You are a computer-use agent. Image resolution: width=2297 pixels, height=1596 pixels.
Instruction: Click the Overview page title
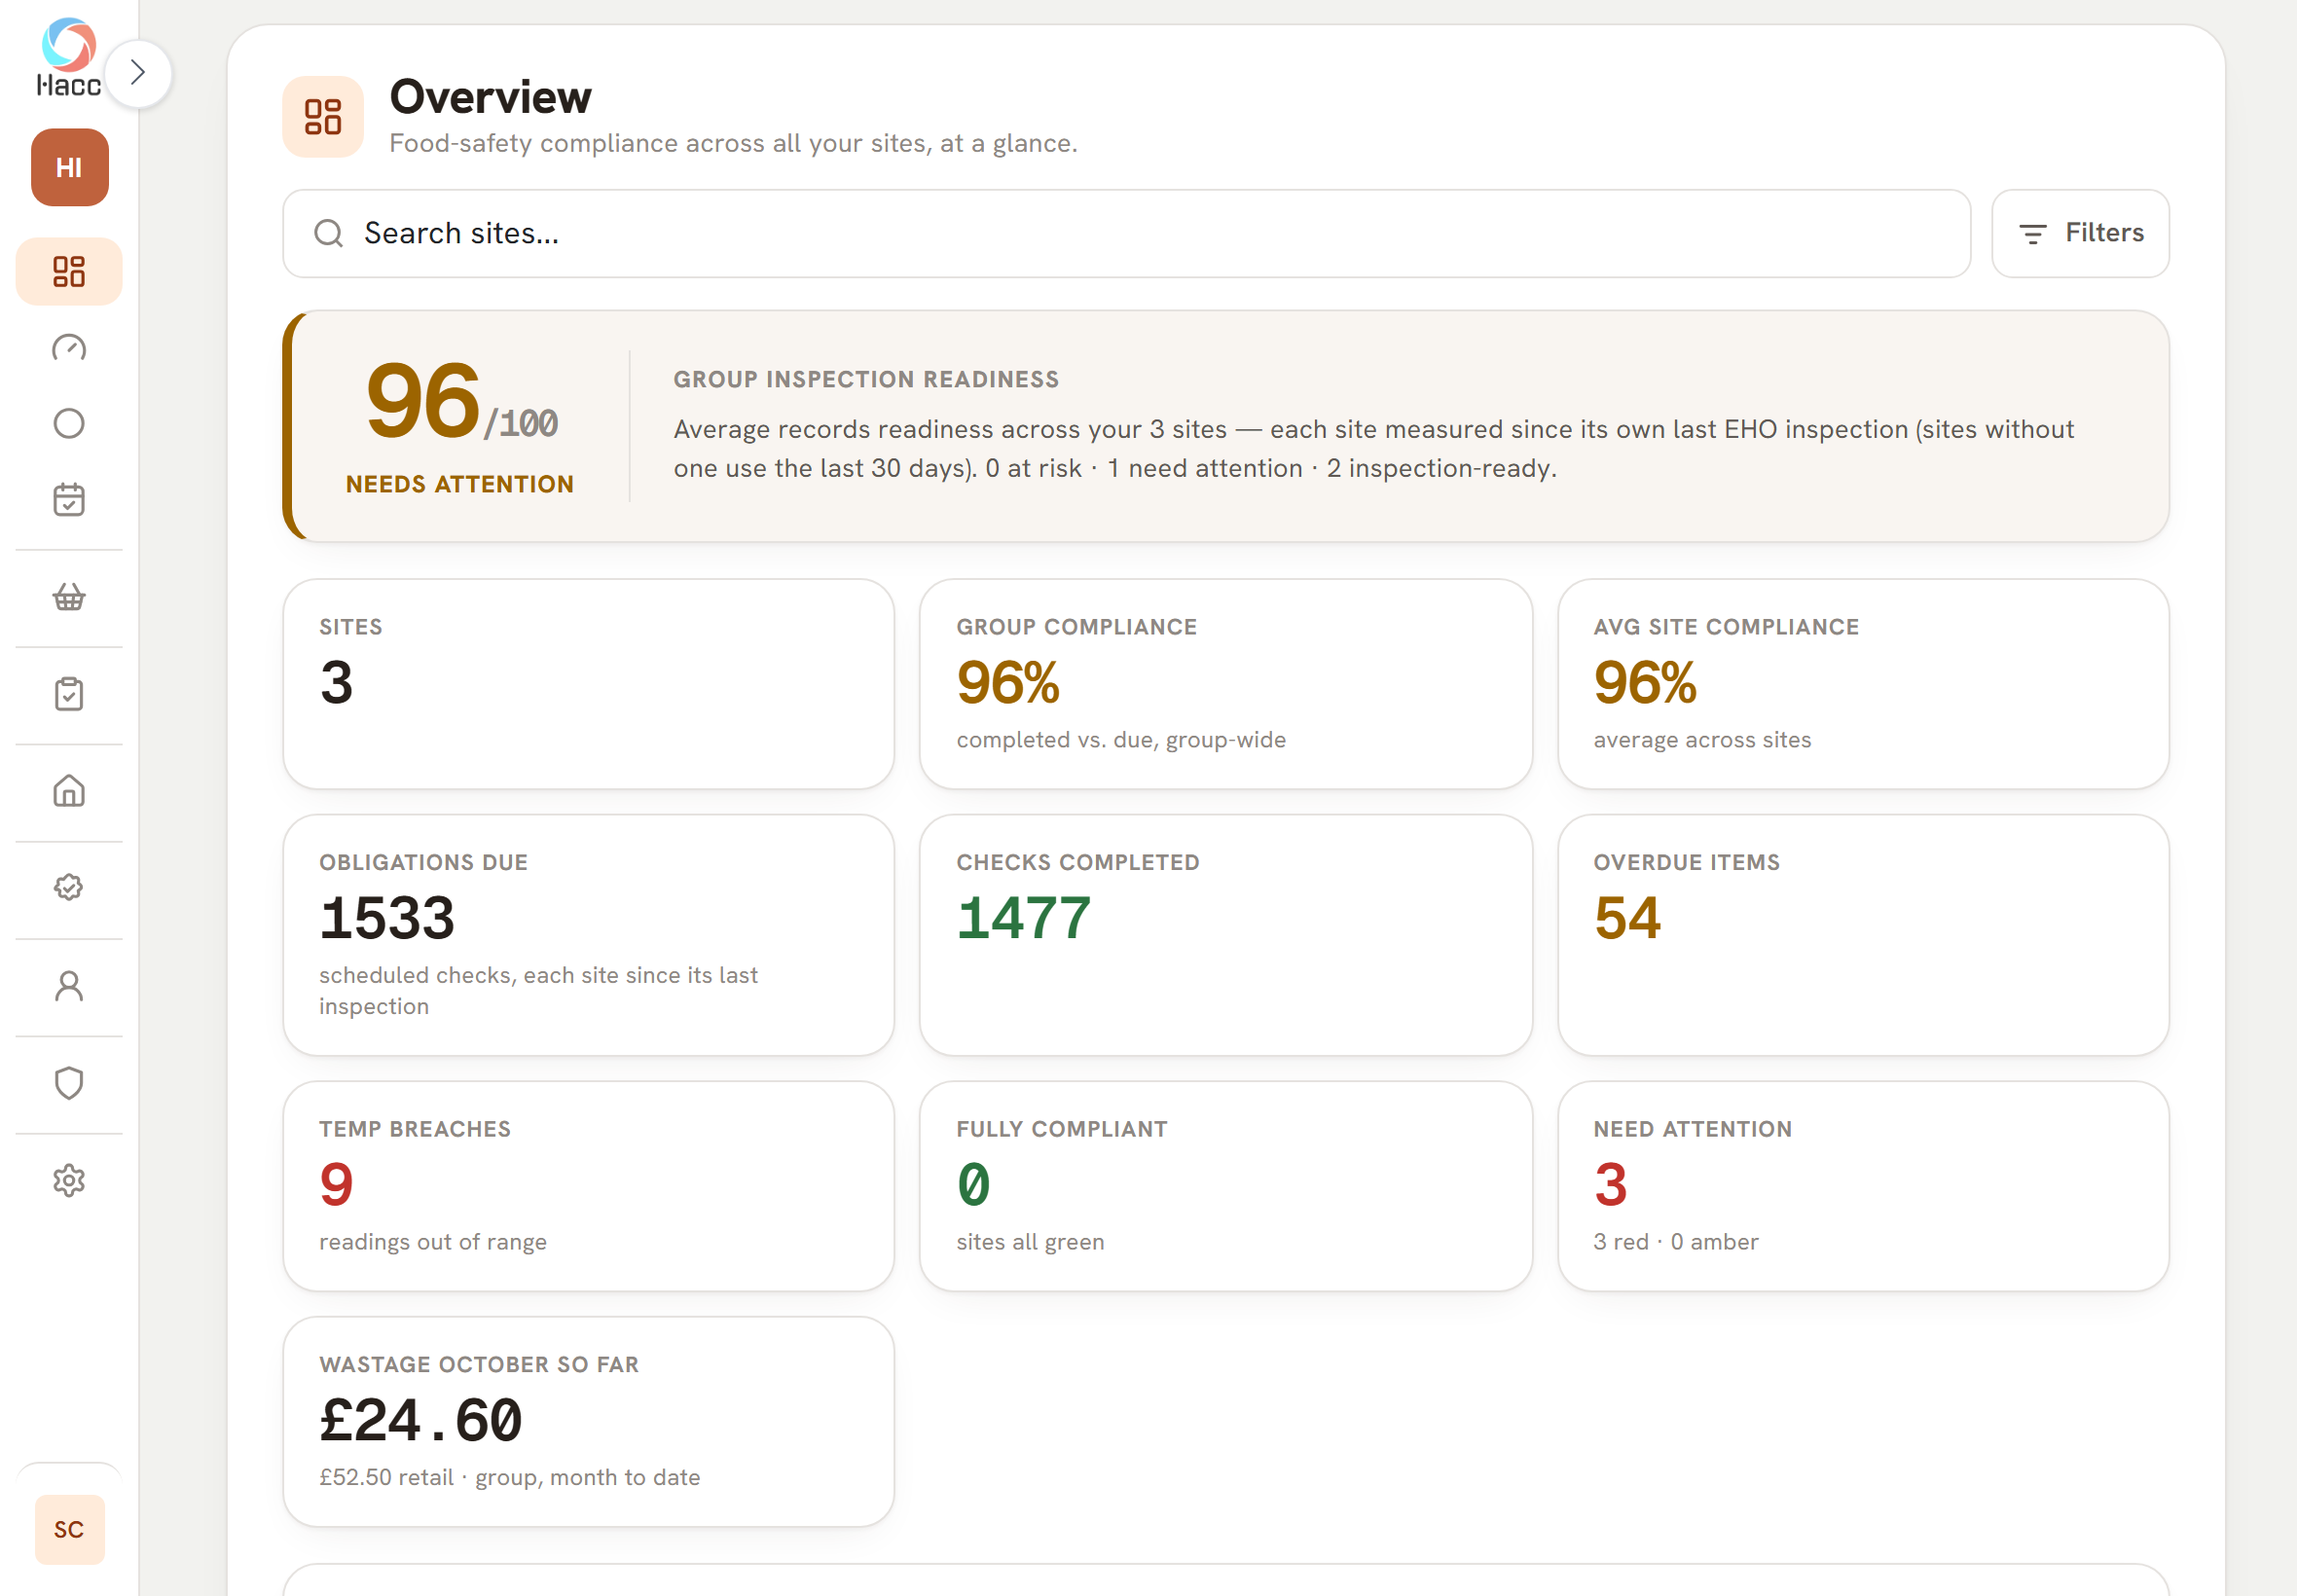tap(490, 97)
